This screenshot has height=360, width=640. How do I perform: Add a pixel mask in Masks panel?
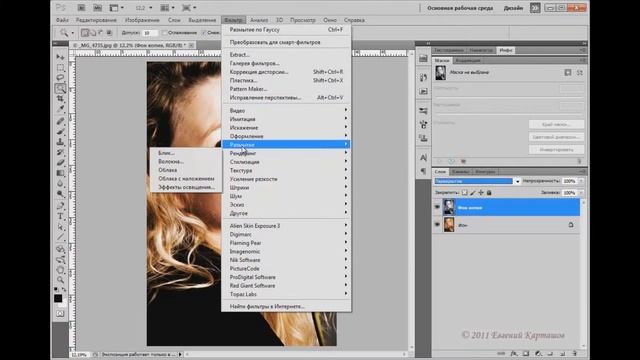(x=568, y=73)
